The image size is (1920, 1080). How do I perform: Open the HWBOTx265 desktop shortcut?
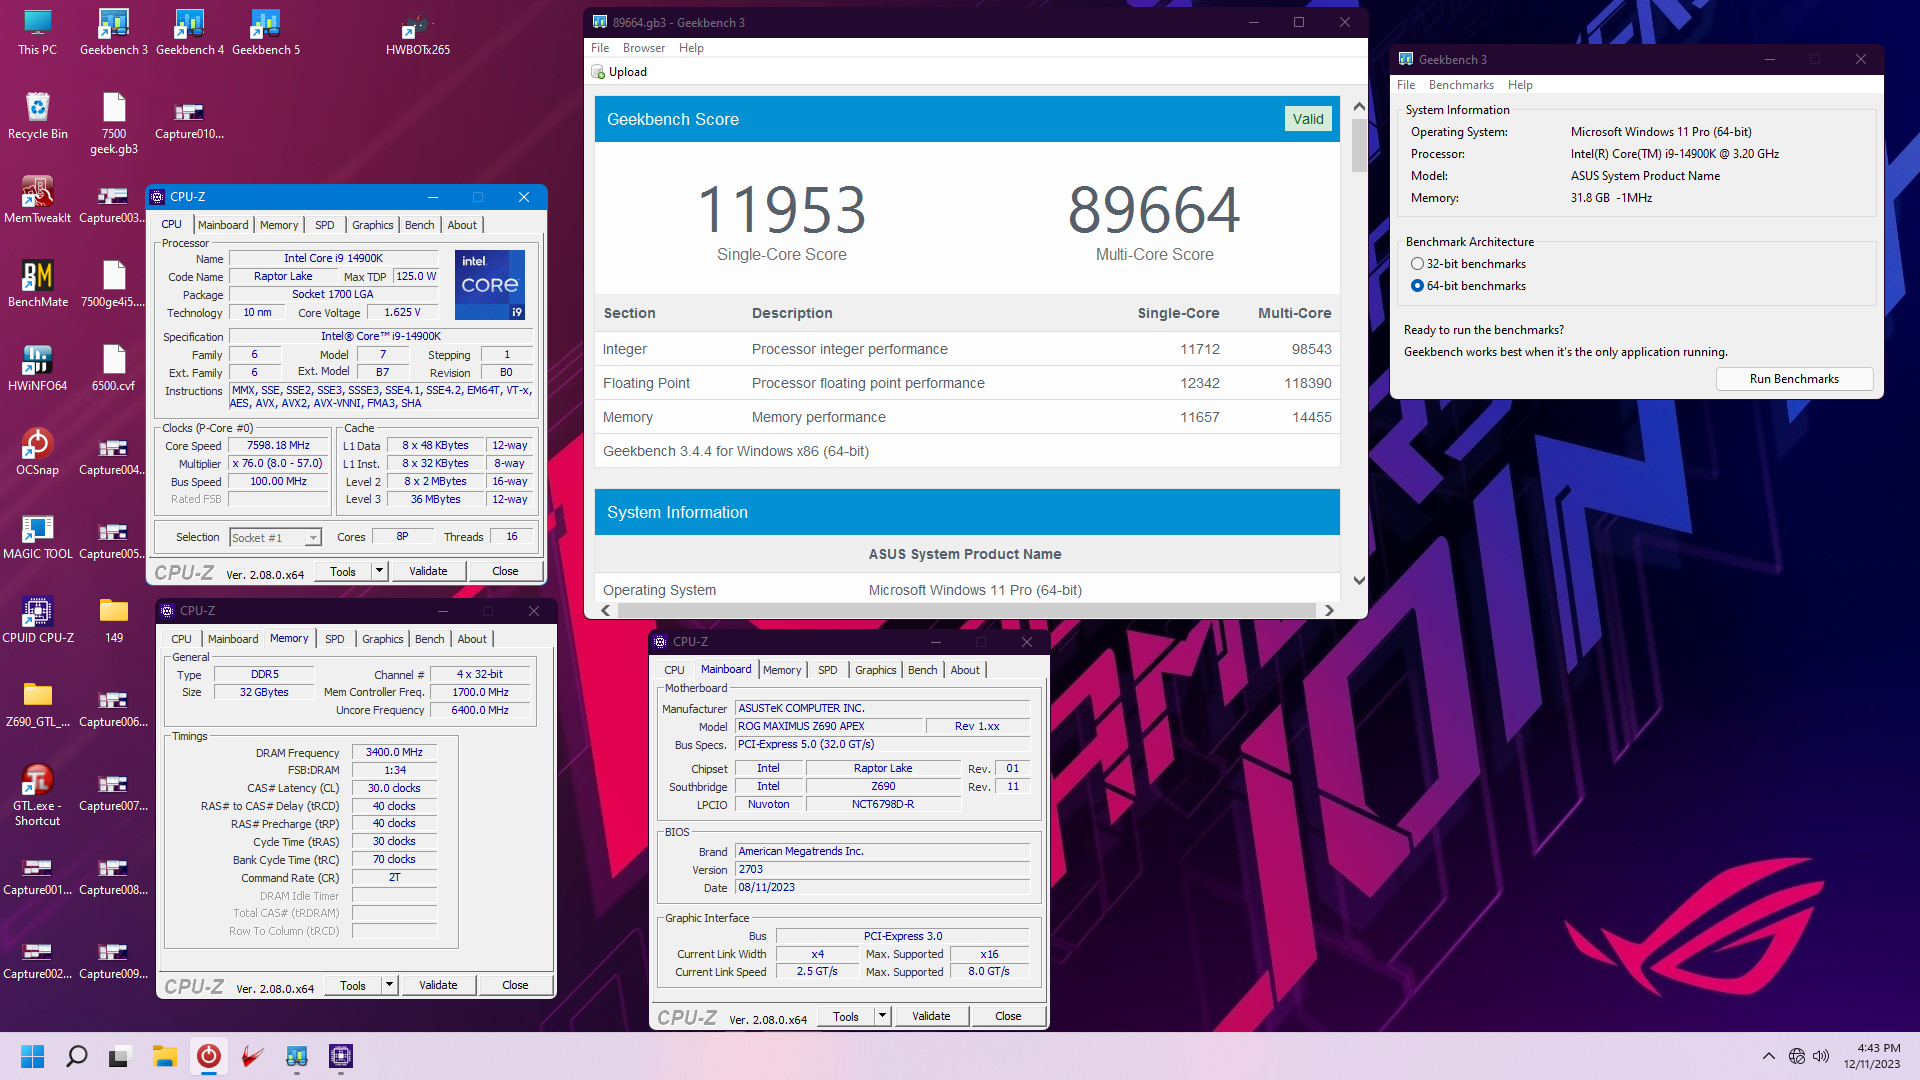pyautogui.click(x=418, y=31)
